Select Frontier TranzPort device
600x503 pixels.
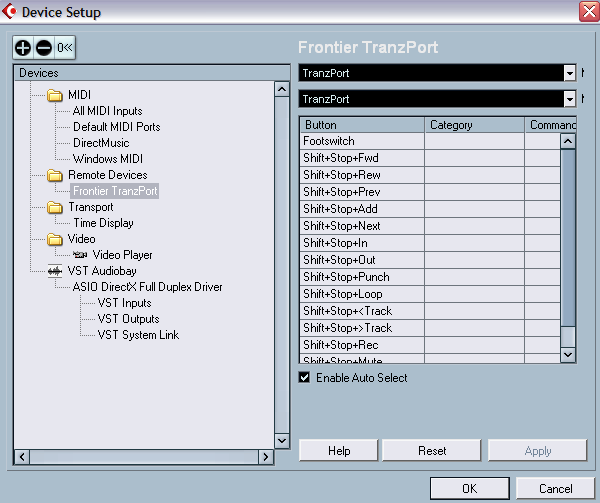coord(115,191)
